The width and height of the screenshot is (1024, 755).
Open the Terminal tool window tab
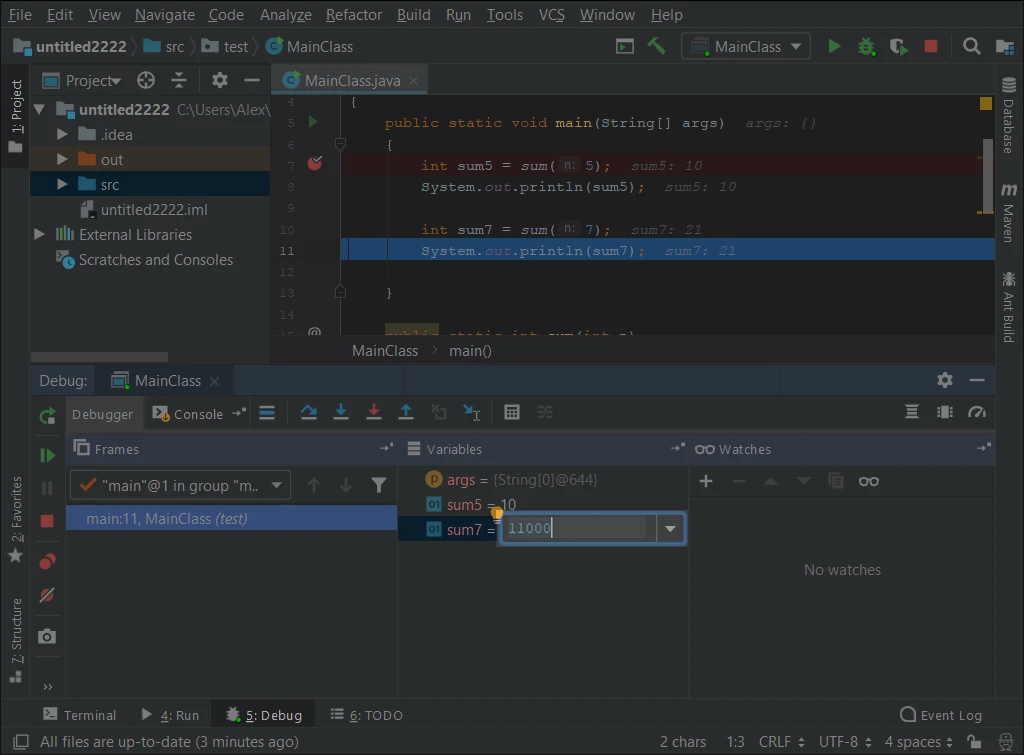pos(80,715)
